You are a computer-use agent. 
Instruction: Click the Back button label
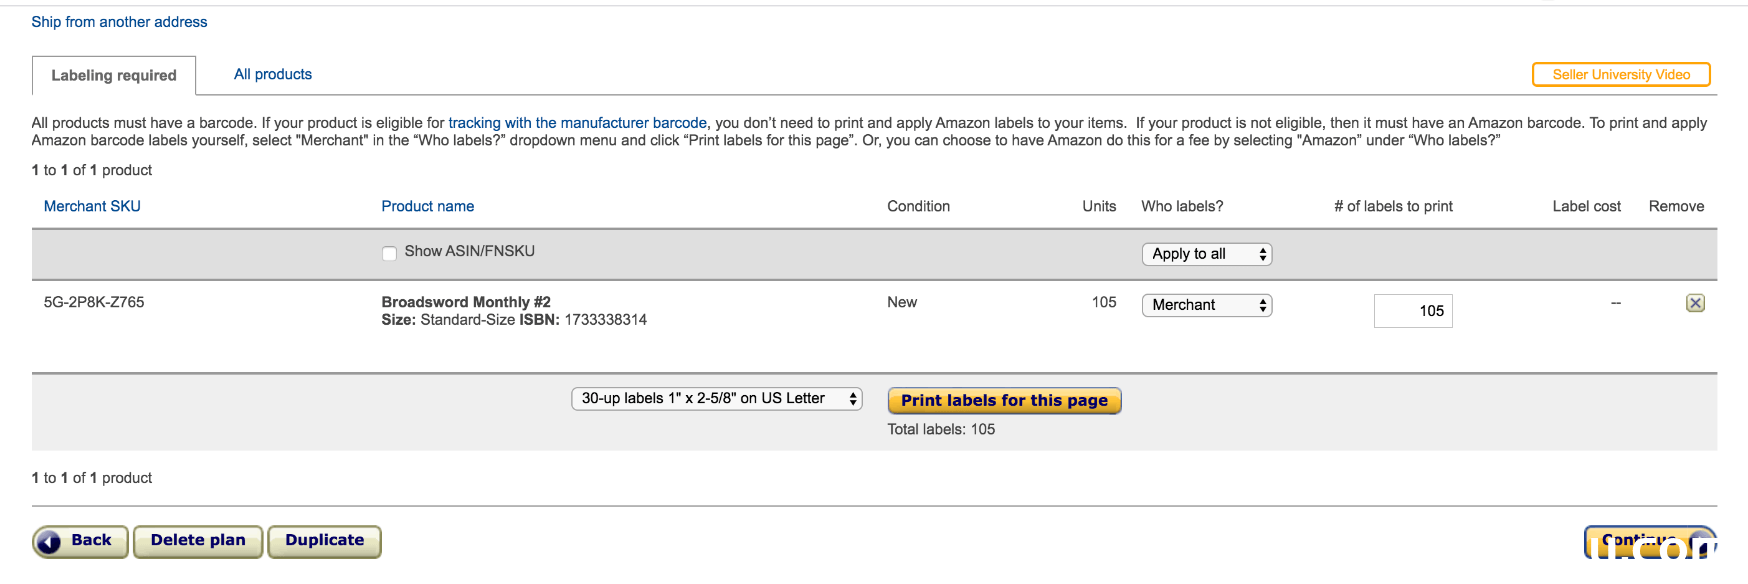click(91, 540)
